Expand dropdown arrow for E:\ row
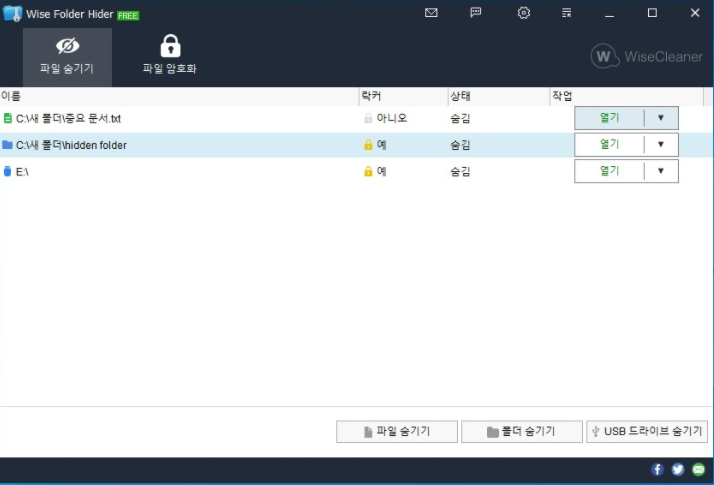The width and height of the screenshot is (714, 485). 661,171
